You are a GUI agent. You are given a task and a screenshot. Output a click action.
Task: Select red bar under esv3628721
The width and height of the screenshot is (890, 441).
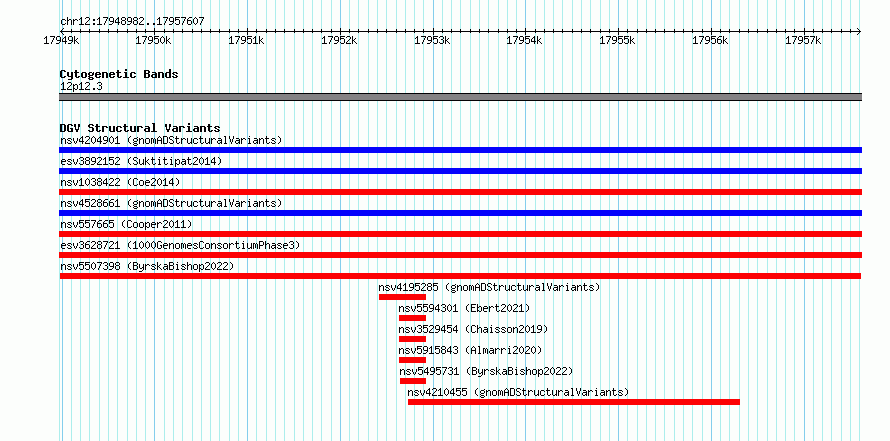[x=460, y=255]
